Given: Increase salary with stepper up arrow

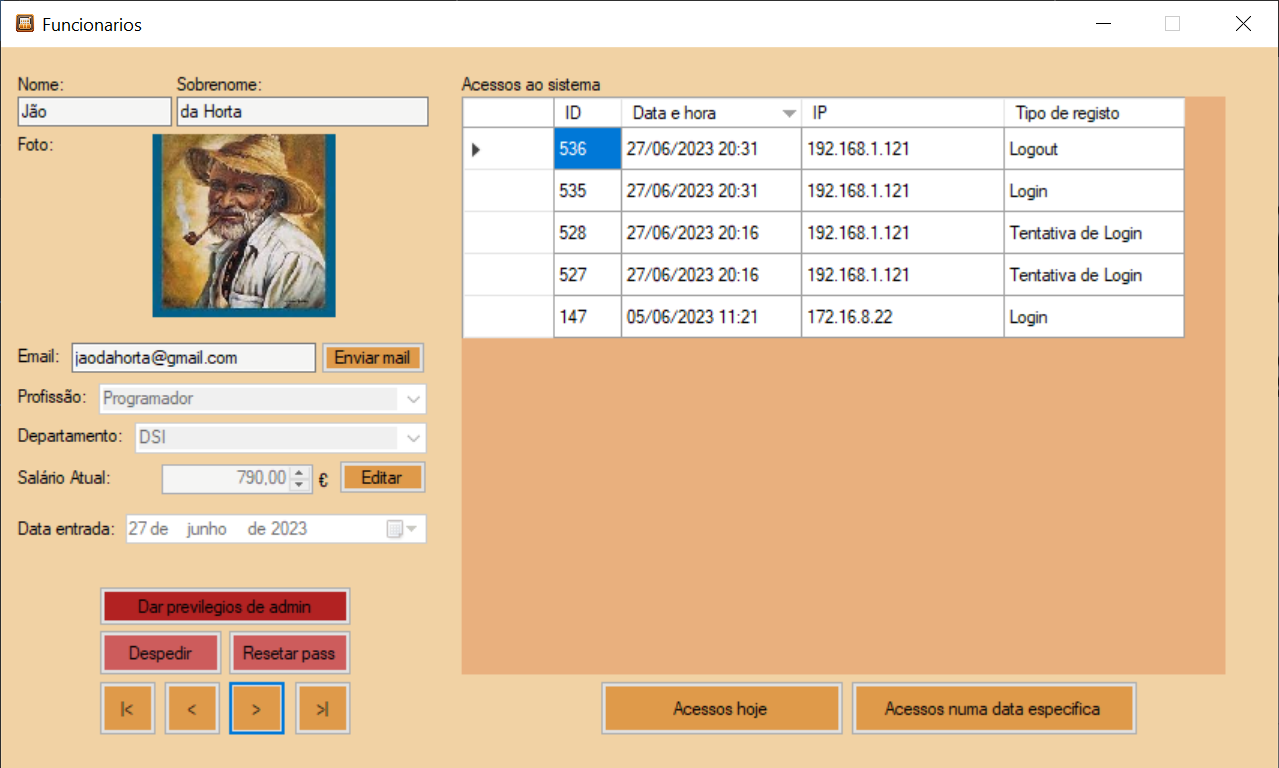Looking at the screenshot, I should (x=300, y=473).
